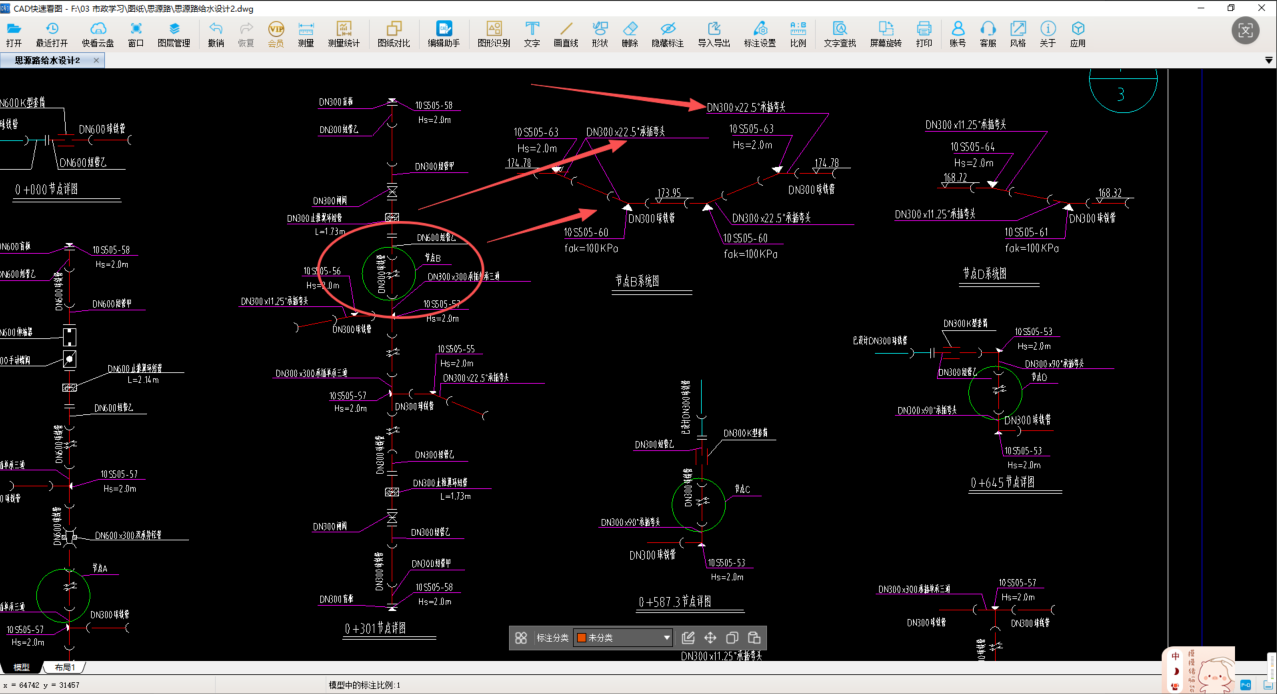The height and width of the screenshot is (694, 1277).
Task: Click 模型中的标注比例:1 status text
Action: [364, 685]
